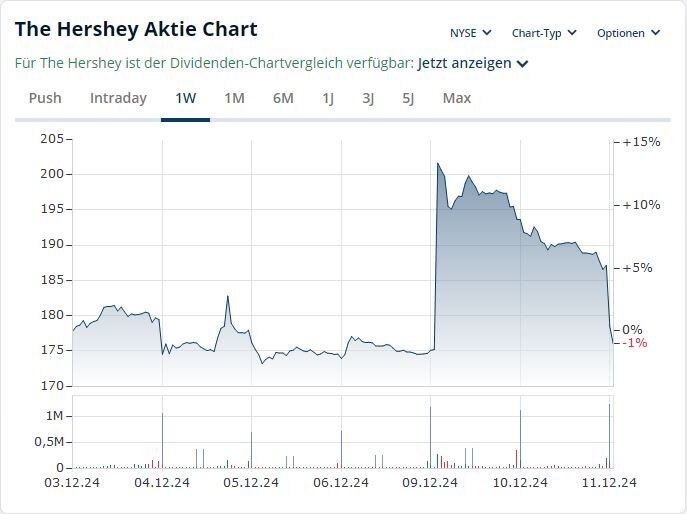The height and width of the screenshot is (514, 687).
Task: Select the Max time range tab
Action: coord(456,98)
